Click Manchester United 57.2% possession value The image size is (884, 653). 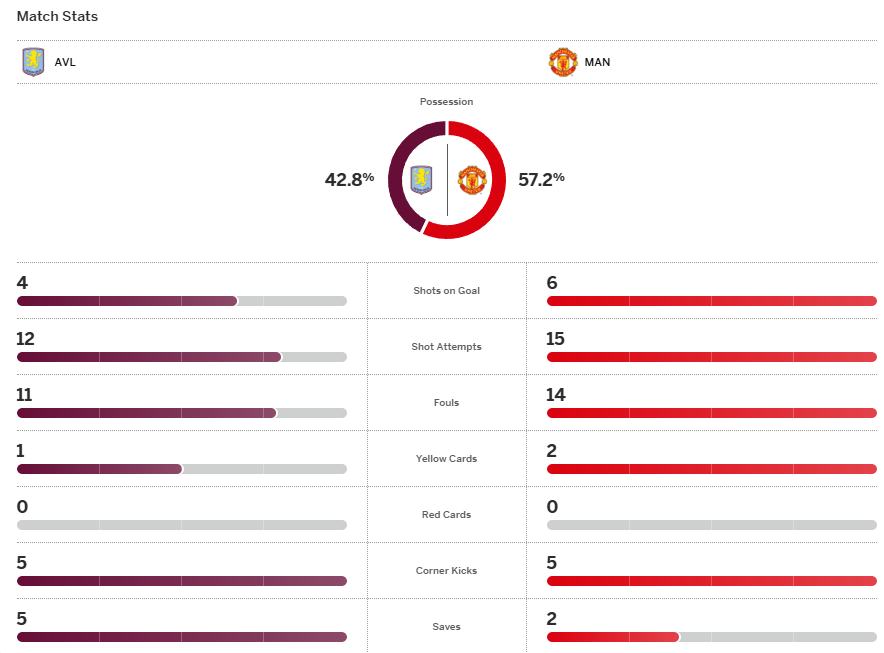click(541, 180)
